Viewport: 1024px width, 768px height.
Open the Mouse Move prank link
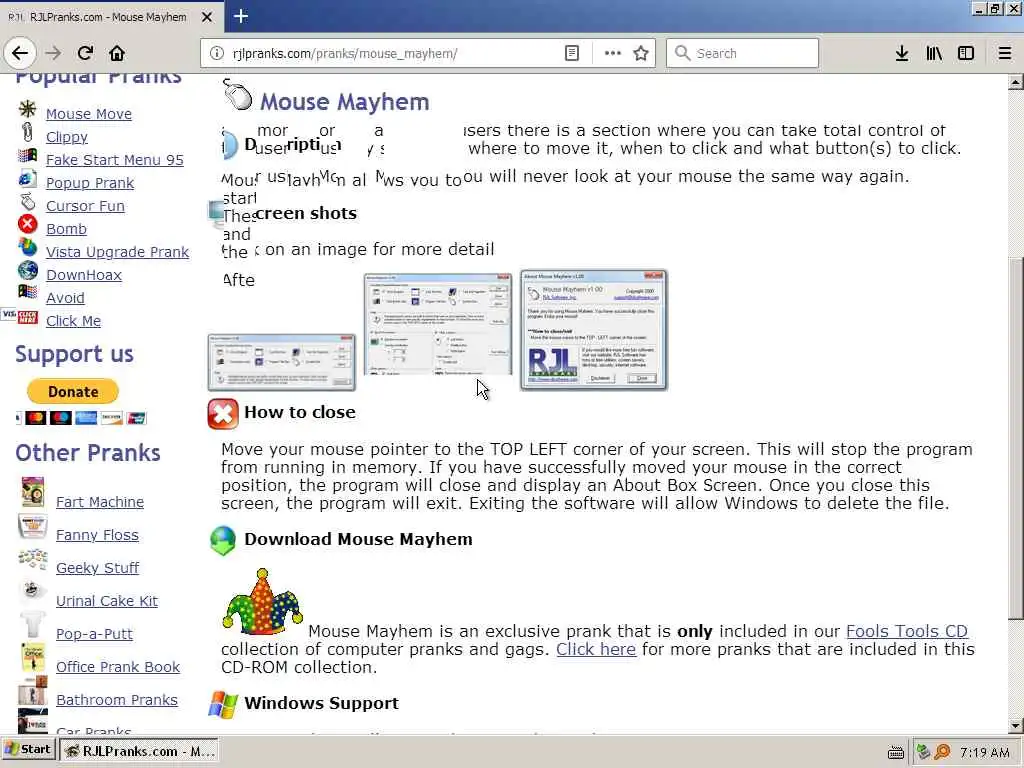89,114
